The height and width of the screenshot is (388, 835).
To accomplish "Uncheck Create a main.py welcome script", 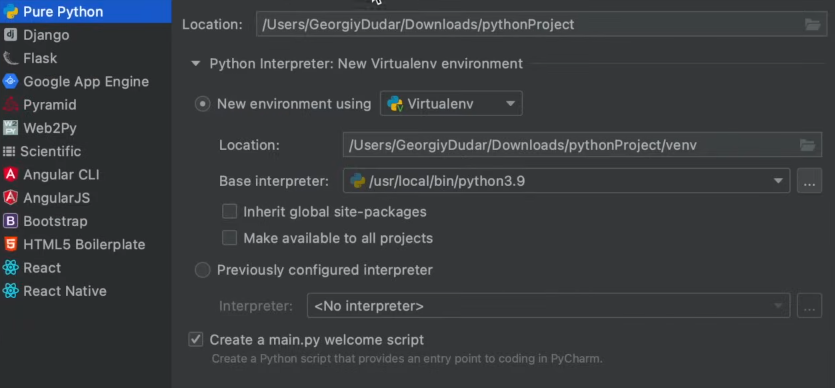I will point(195,340).
